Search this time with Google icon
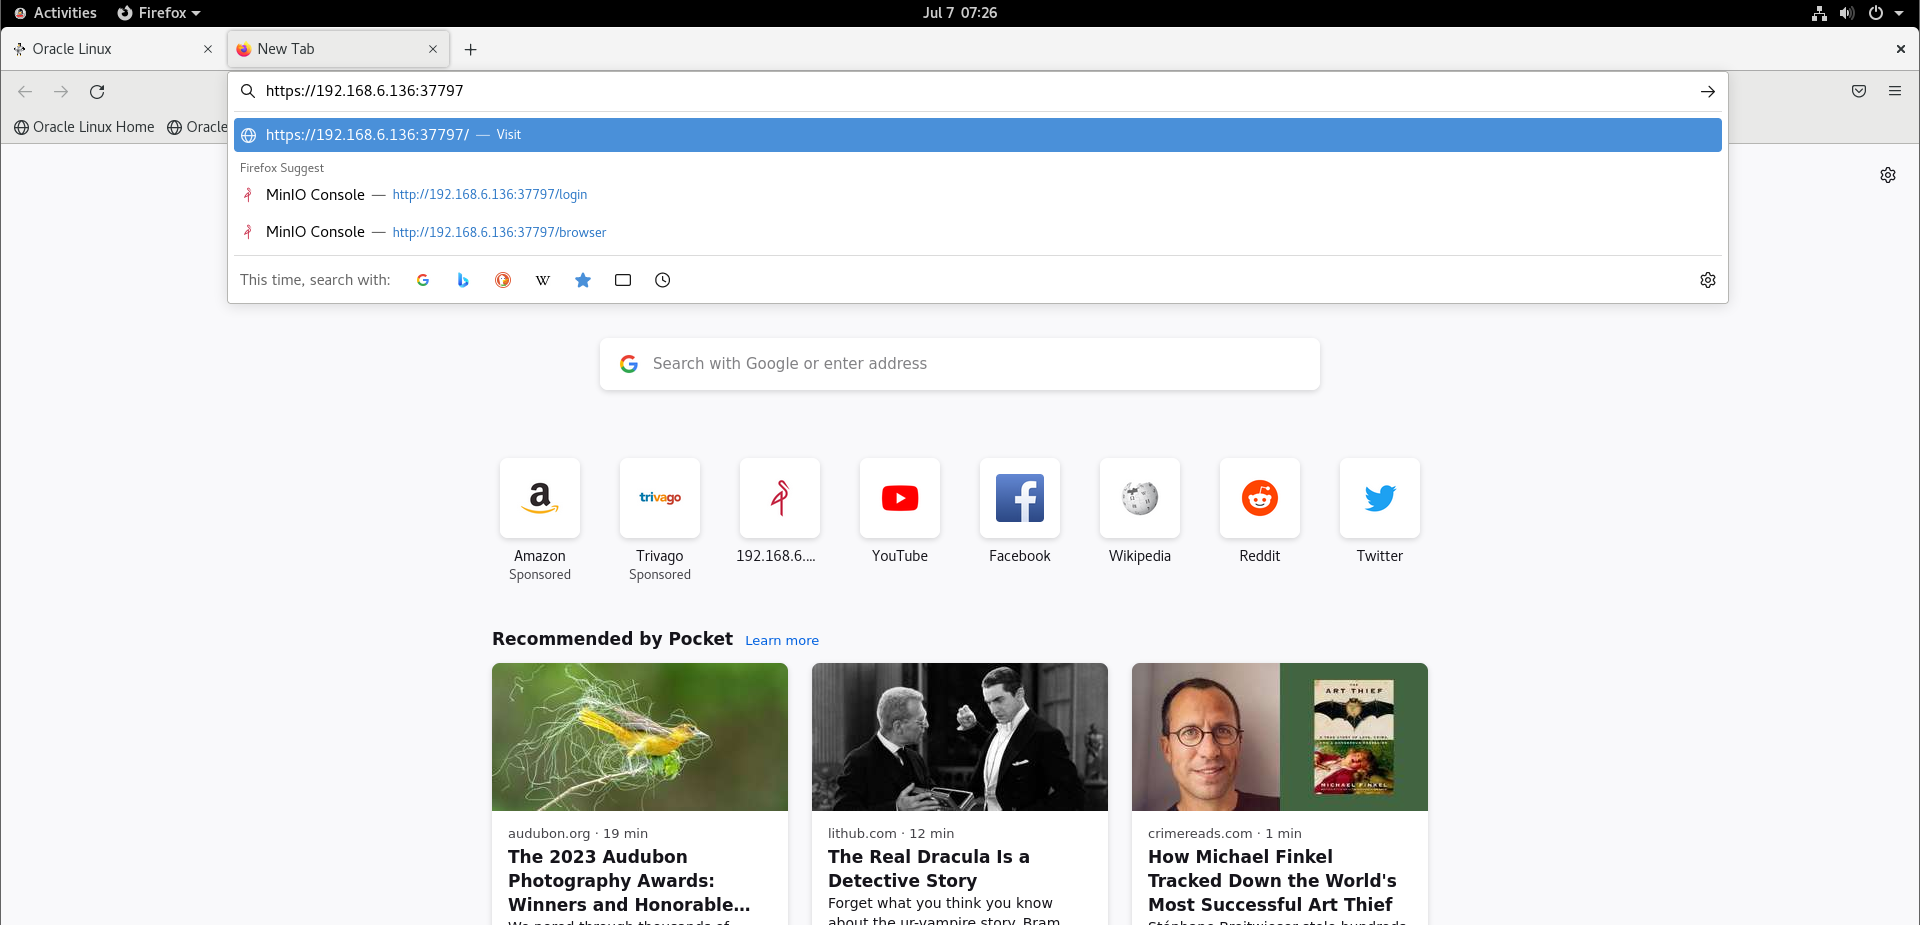1920x925 pixels. click(x=423, y=280)
